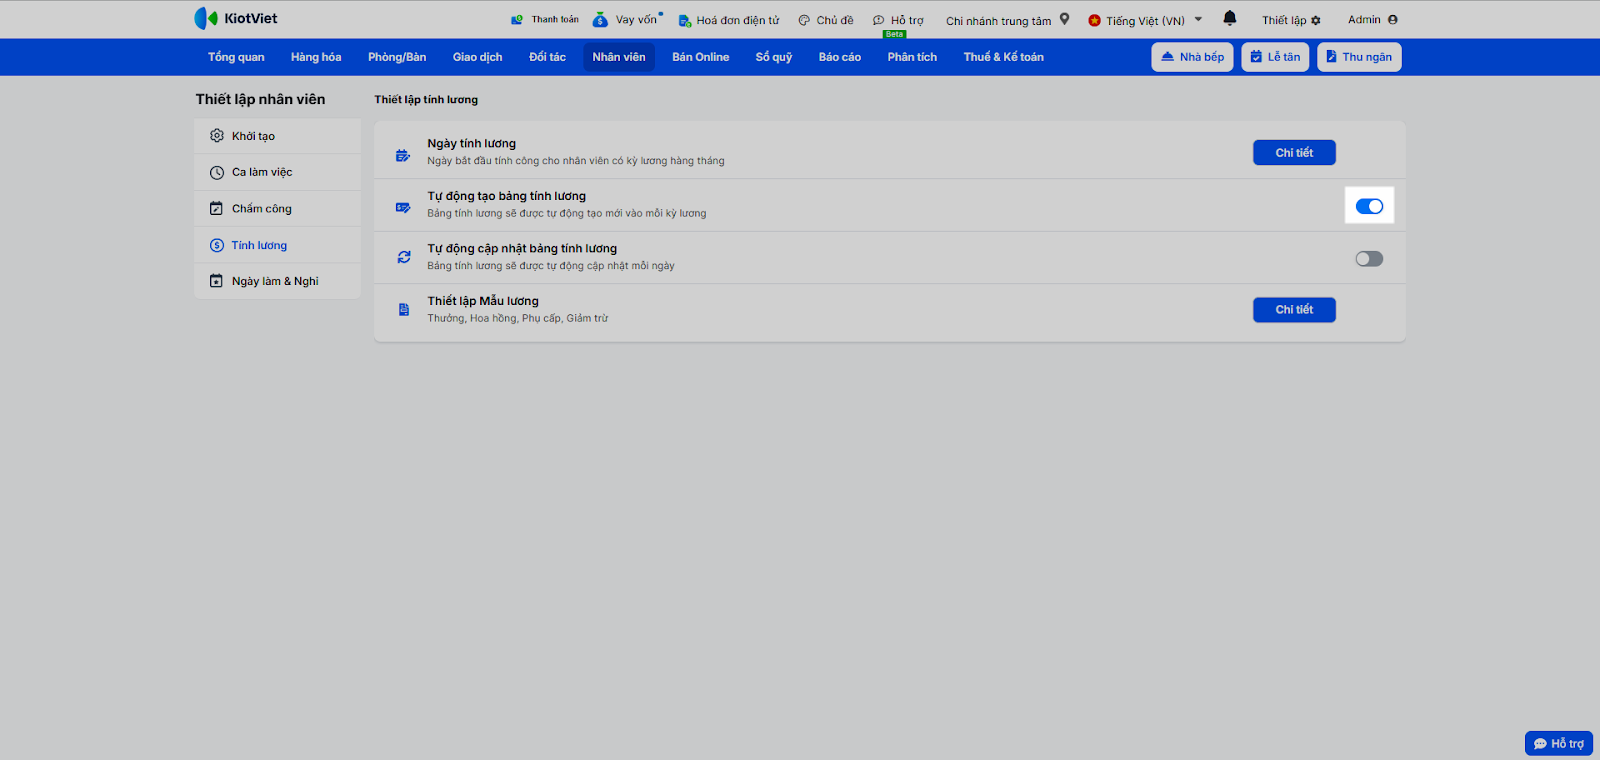
Task: Open the notifications bell
Action: pos(1230,18)
